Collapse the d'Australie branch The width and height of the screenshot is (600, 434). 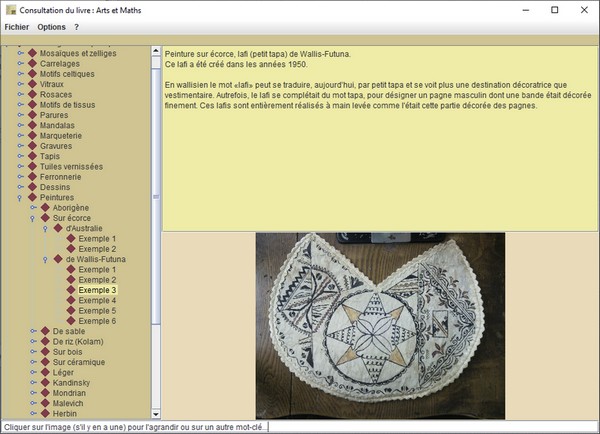(x=45, y=228)
